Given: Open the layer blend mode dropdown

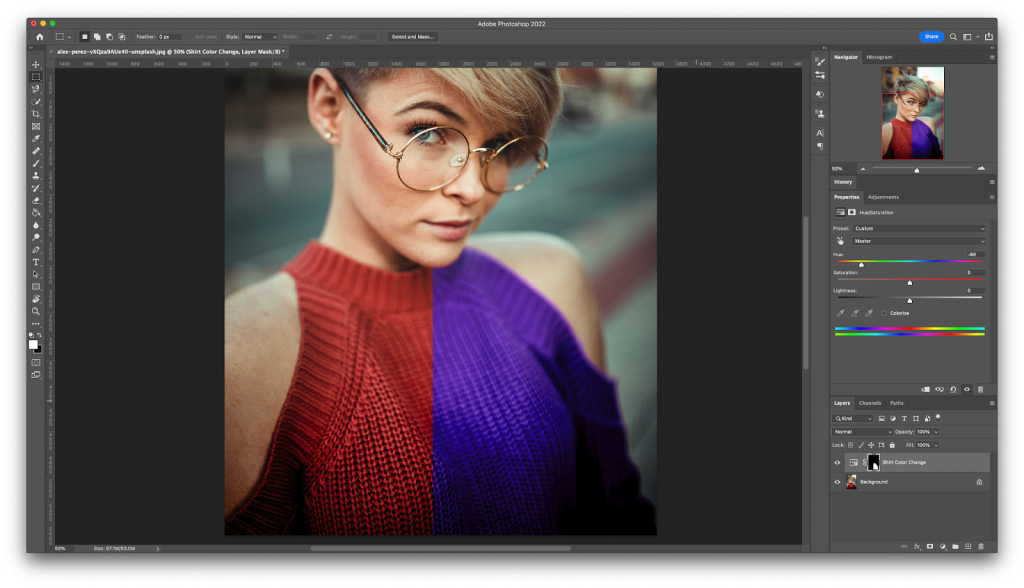Looking at the screenshot, I should click(x=862, y=432).
